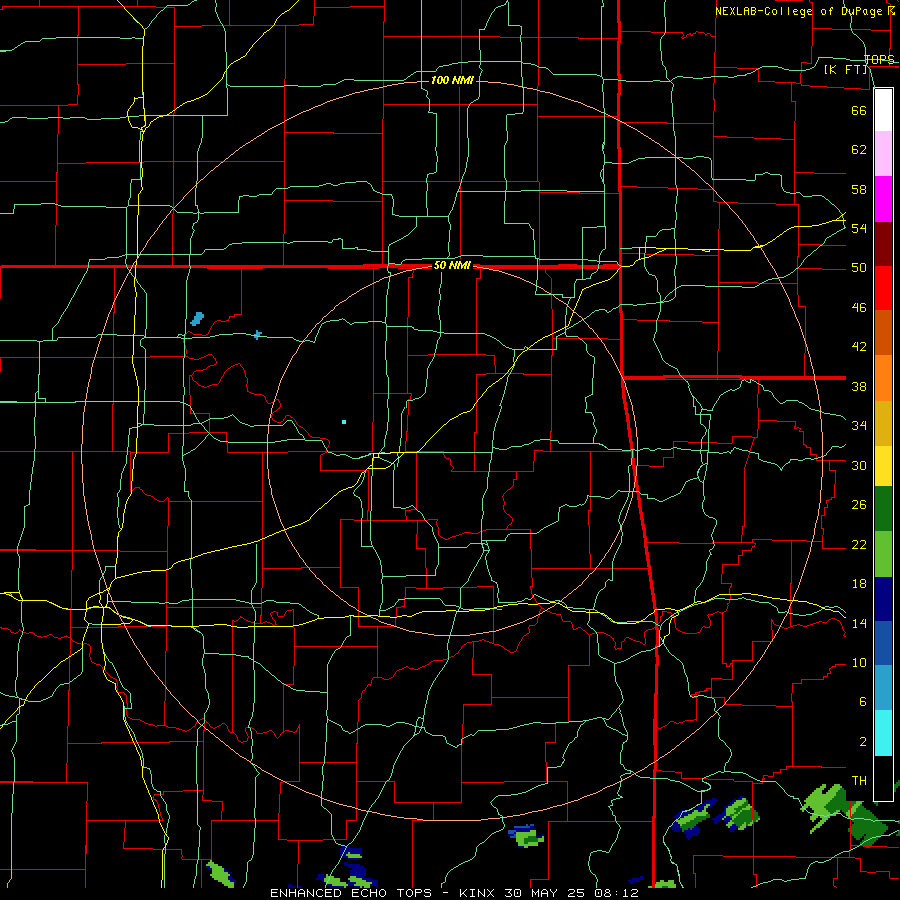Click the '46' legend value
Viewport: 900px width, 900px height.
859,308
